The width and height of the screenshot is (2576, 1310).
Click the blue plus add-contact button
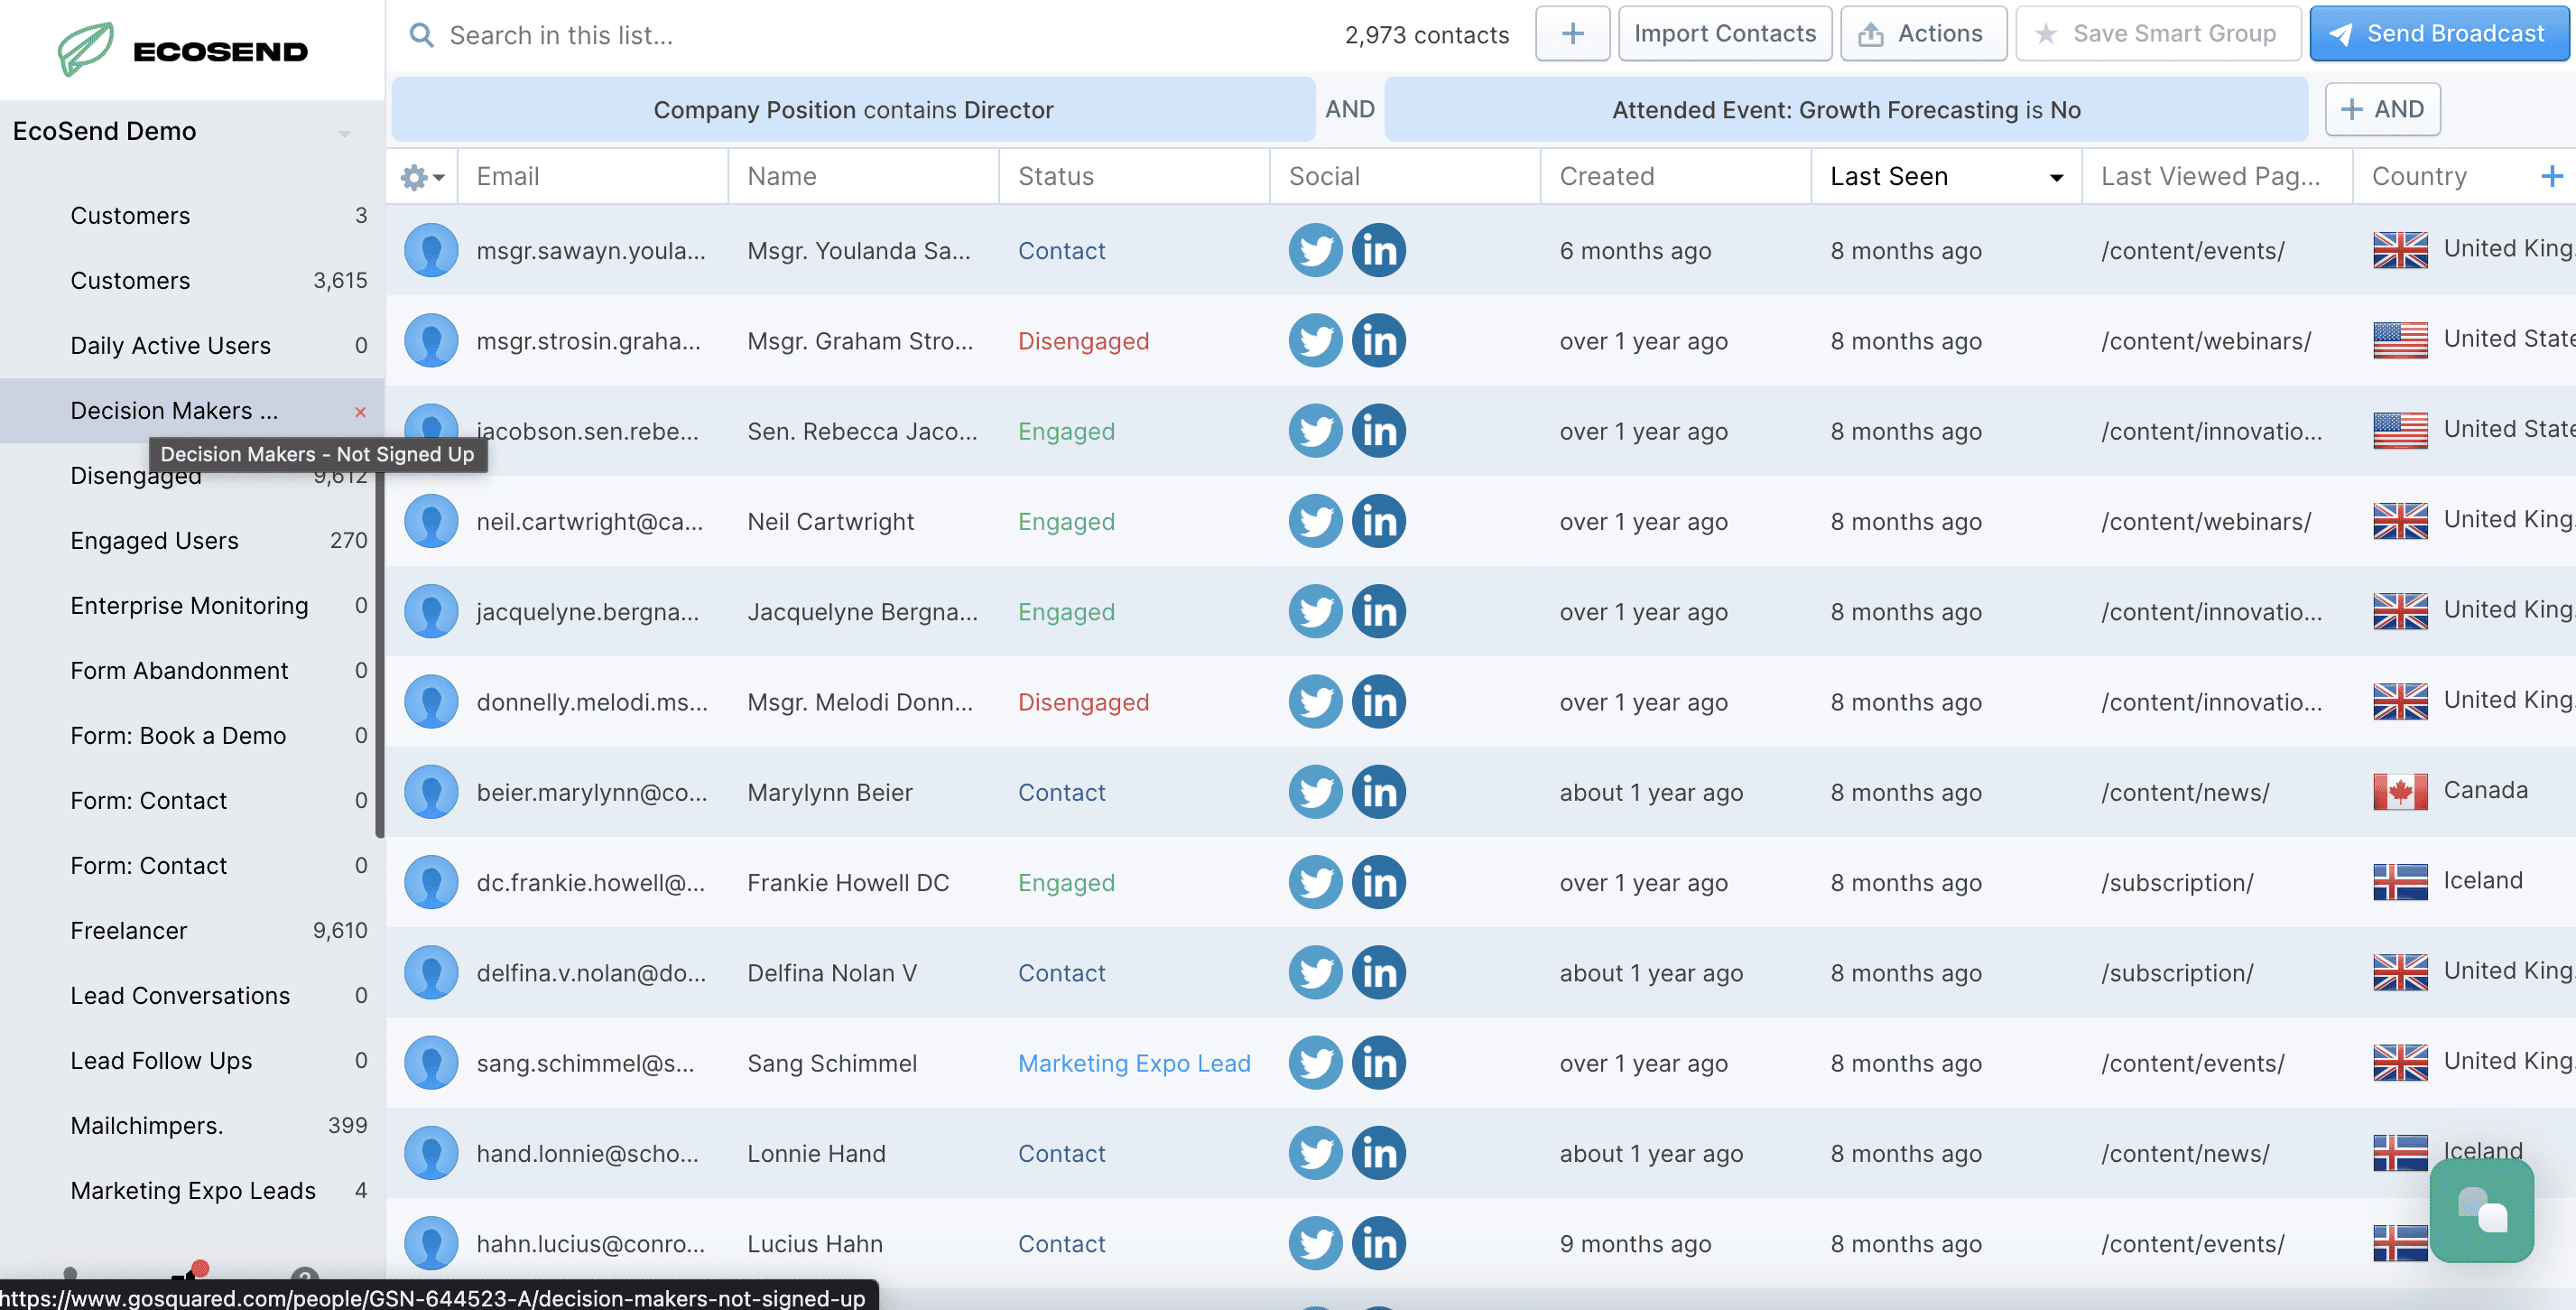click(x=1571, y=34)
